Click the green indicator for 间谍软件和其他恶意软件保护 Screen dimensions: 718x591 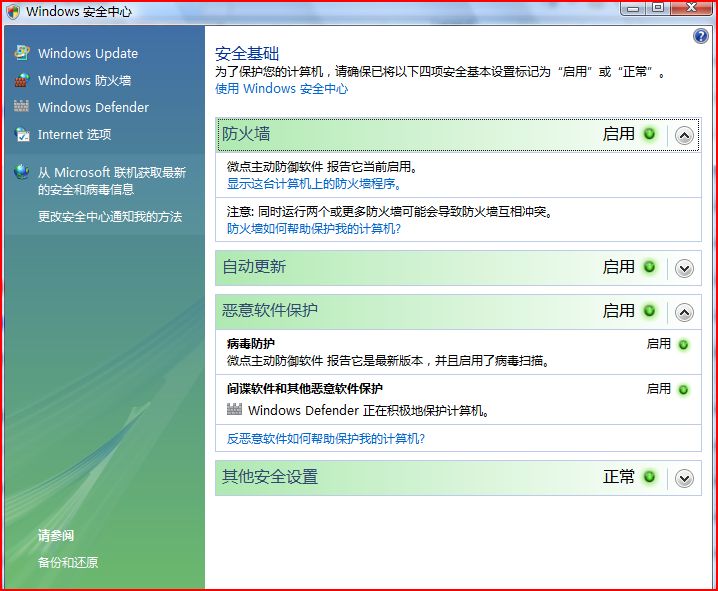(x=683, y=390)
